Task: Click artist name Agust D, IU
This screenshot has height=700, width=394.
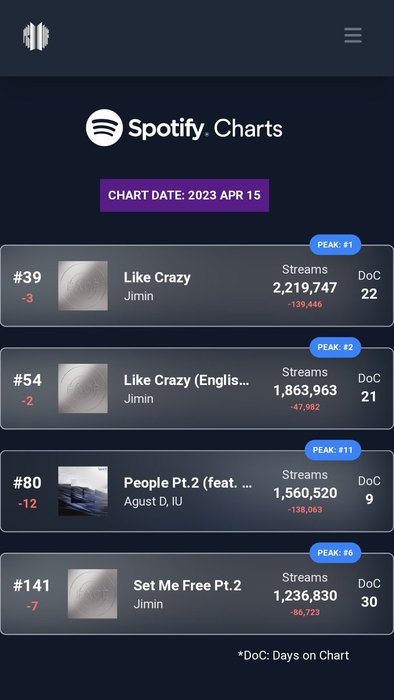Action: [x=153, y=501]
